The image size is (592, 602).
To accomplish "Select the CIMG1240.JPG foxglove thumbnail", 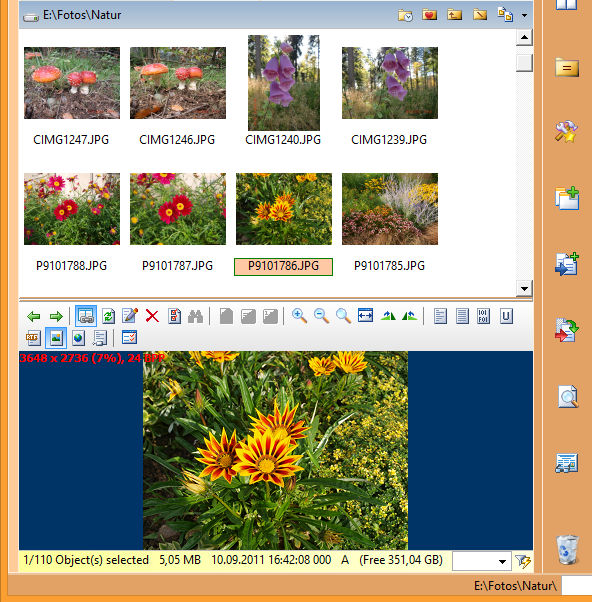I will pyautogui.click(x=284, y=83).
